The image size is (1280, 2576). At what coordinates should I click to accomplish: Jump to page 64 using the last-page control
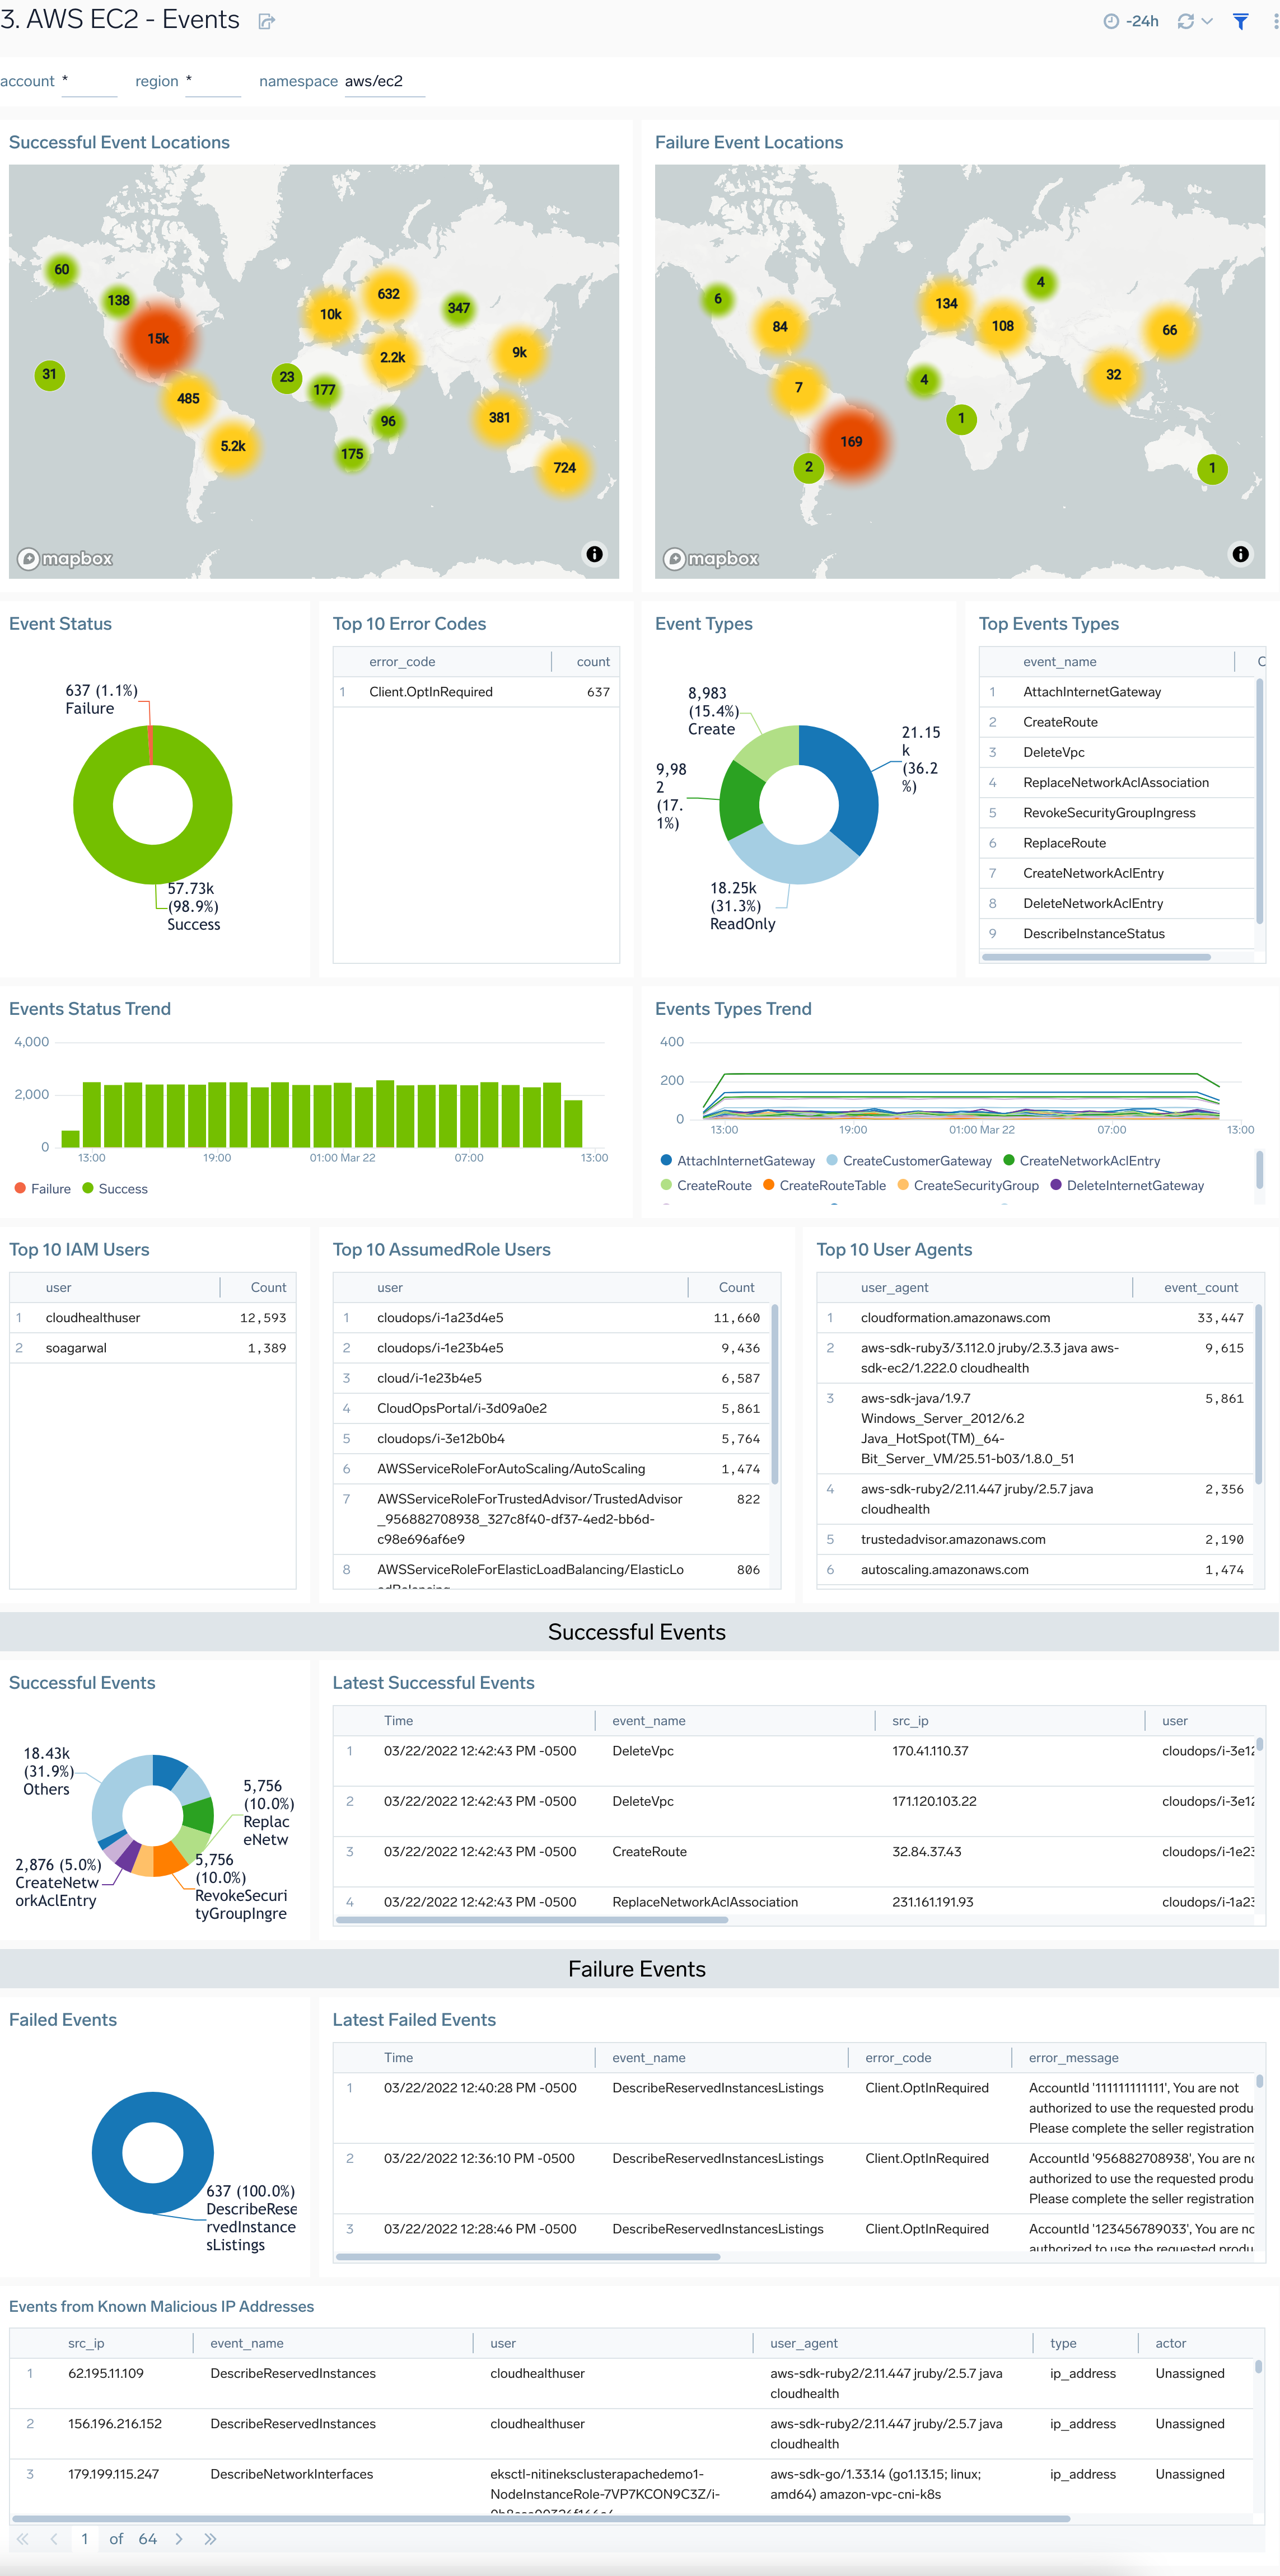click(x=210, y=2539)
